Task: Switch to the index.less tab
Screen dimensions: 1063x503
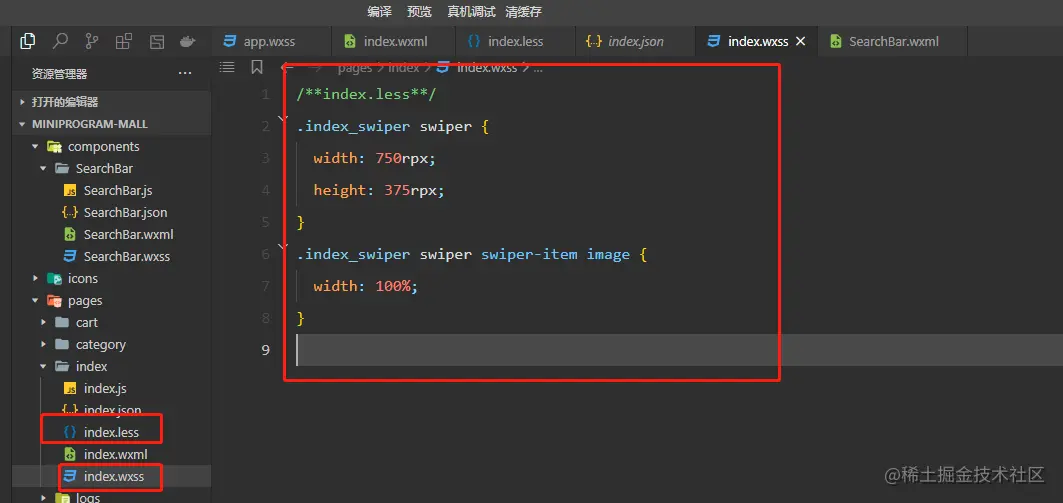Action: 515,41
